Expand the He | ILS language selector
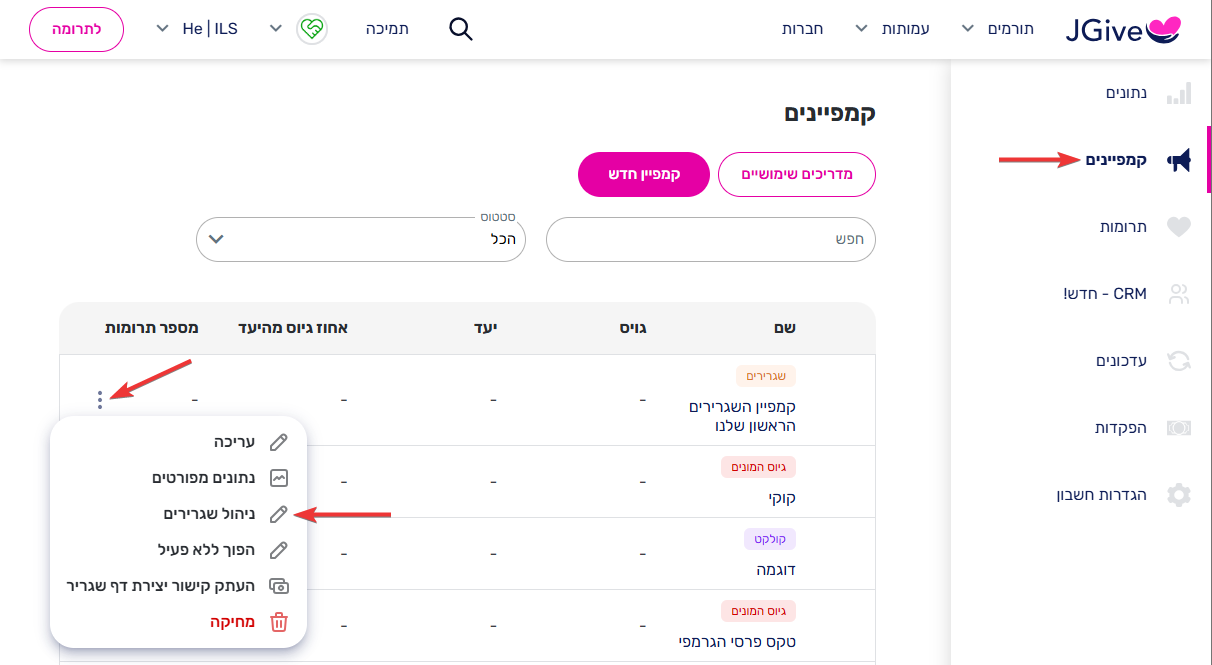The image size is (1212, 665). pyautogui.click(x=197, y=29)
